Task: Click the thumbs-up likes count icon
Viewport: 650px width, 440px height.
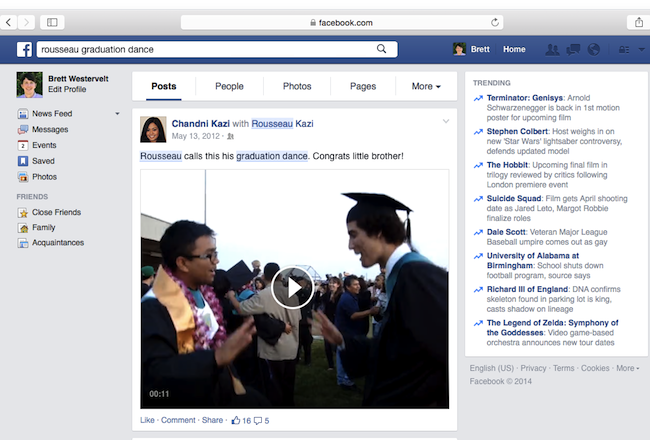Action: point(236,420)
